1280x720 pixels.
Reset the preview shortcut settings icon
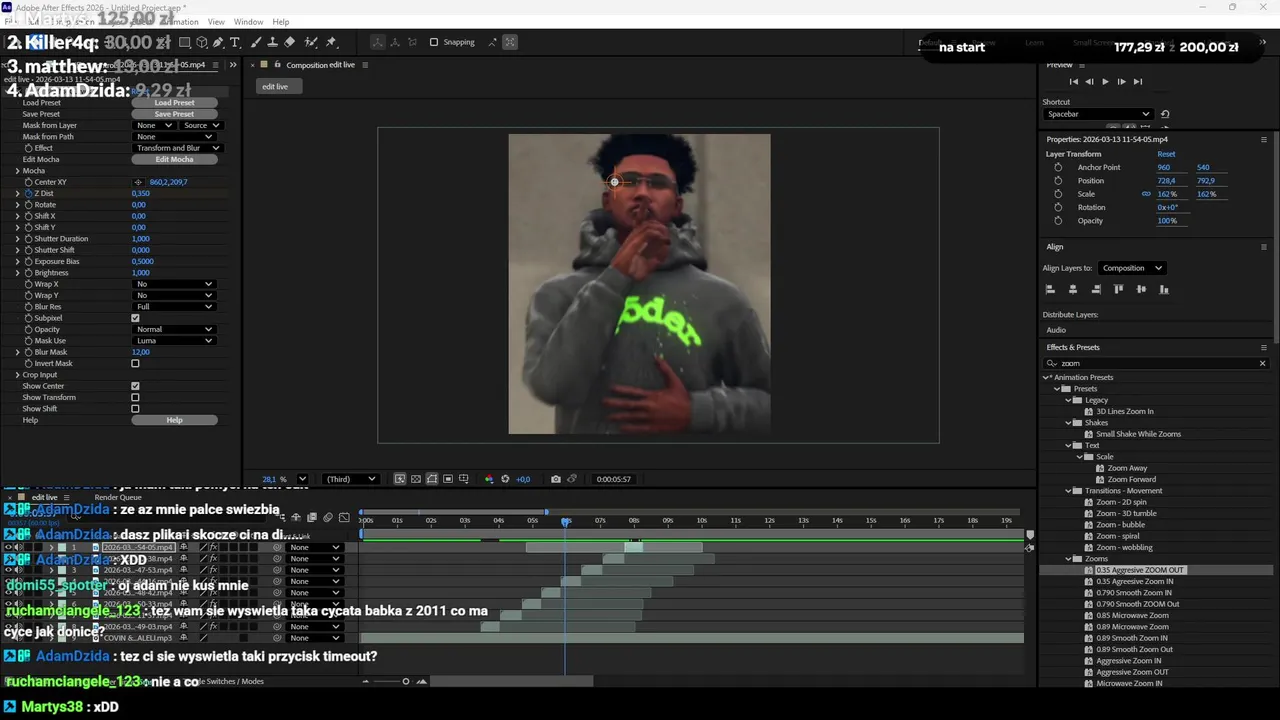click(1165, 114)
